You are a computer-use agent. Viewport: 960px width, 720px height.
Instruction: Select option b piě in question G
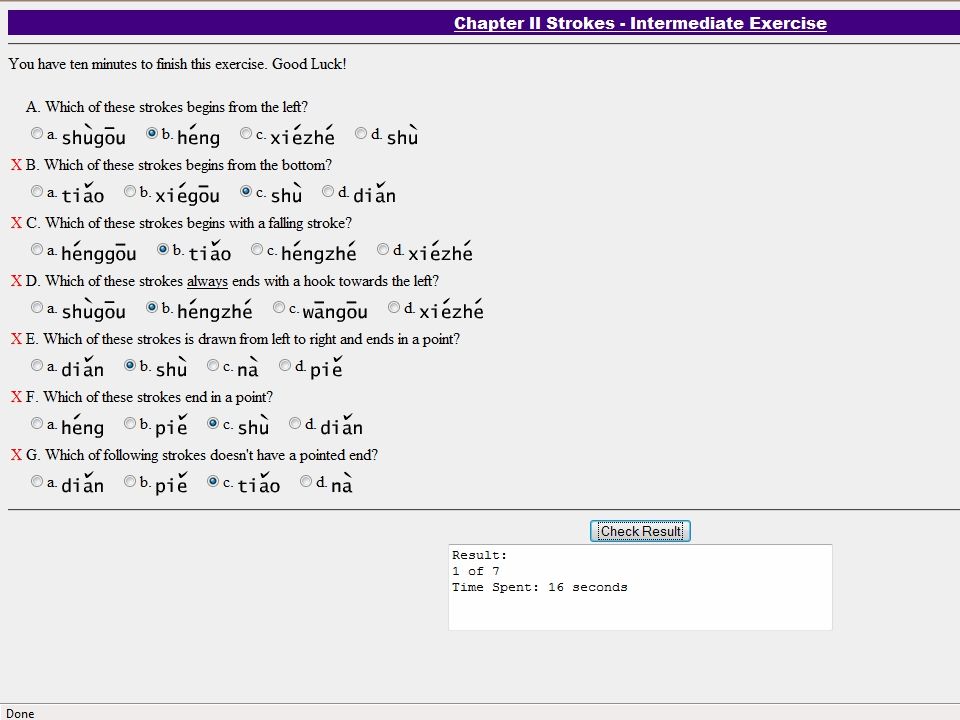pos(130,481)
